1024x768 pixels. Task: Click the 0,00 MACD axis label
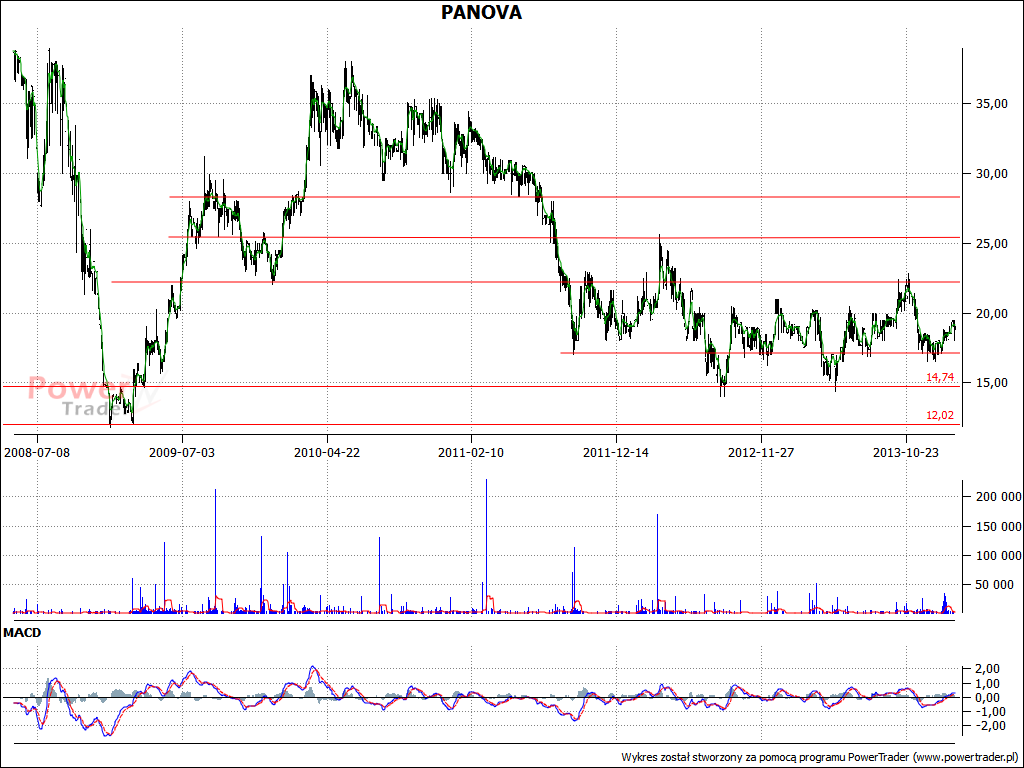(987, 697)
